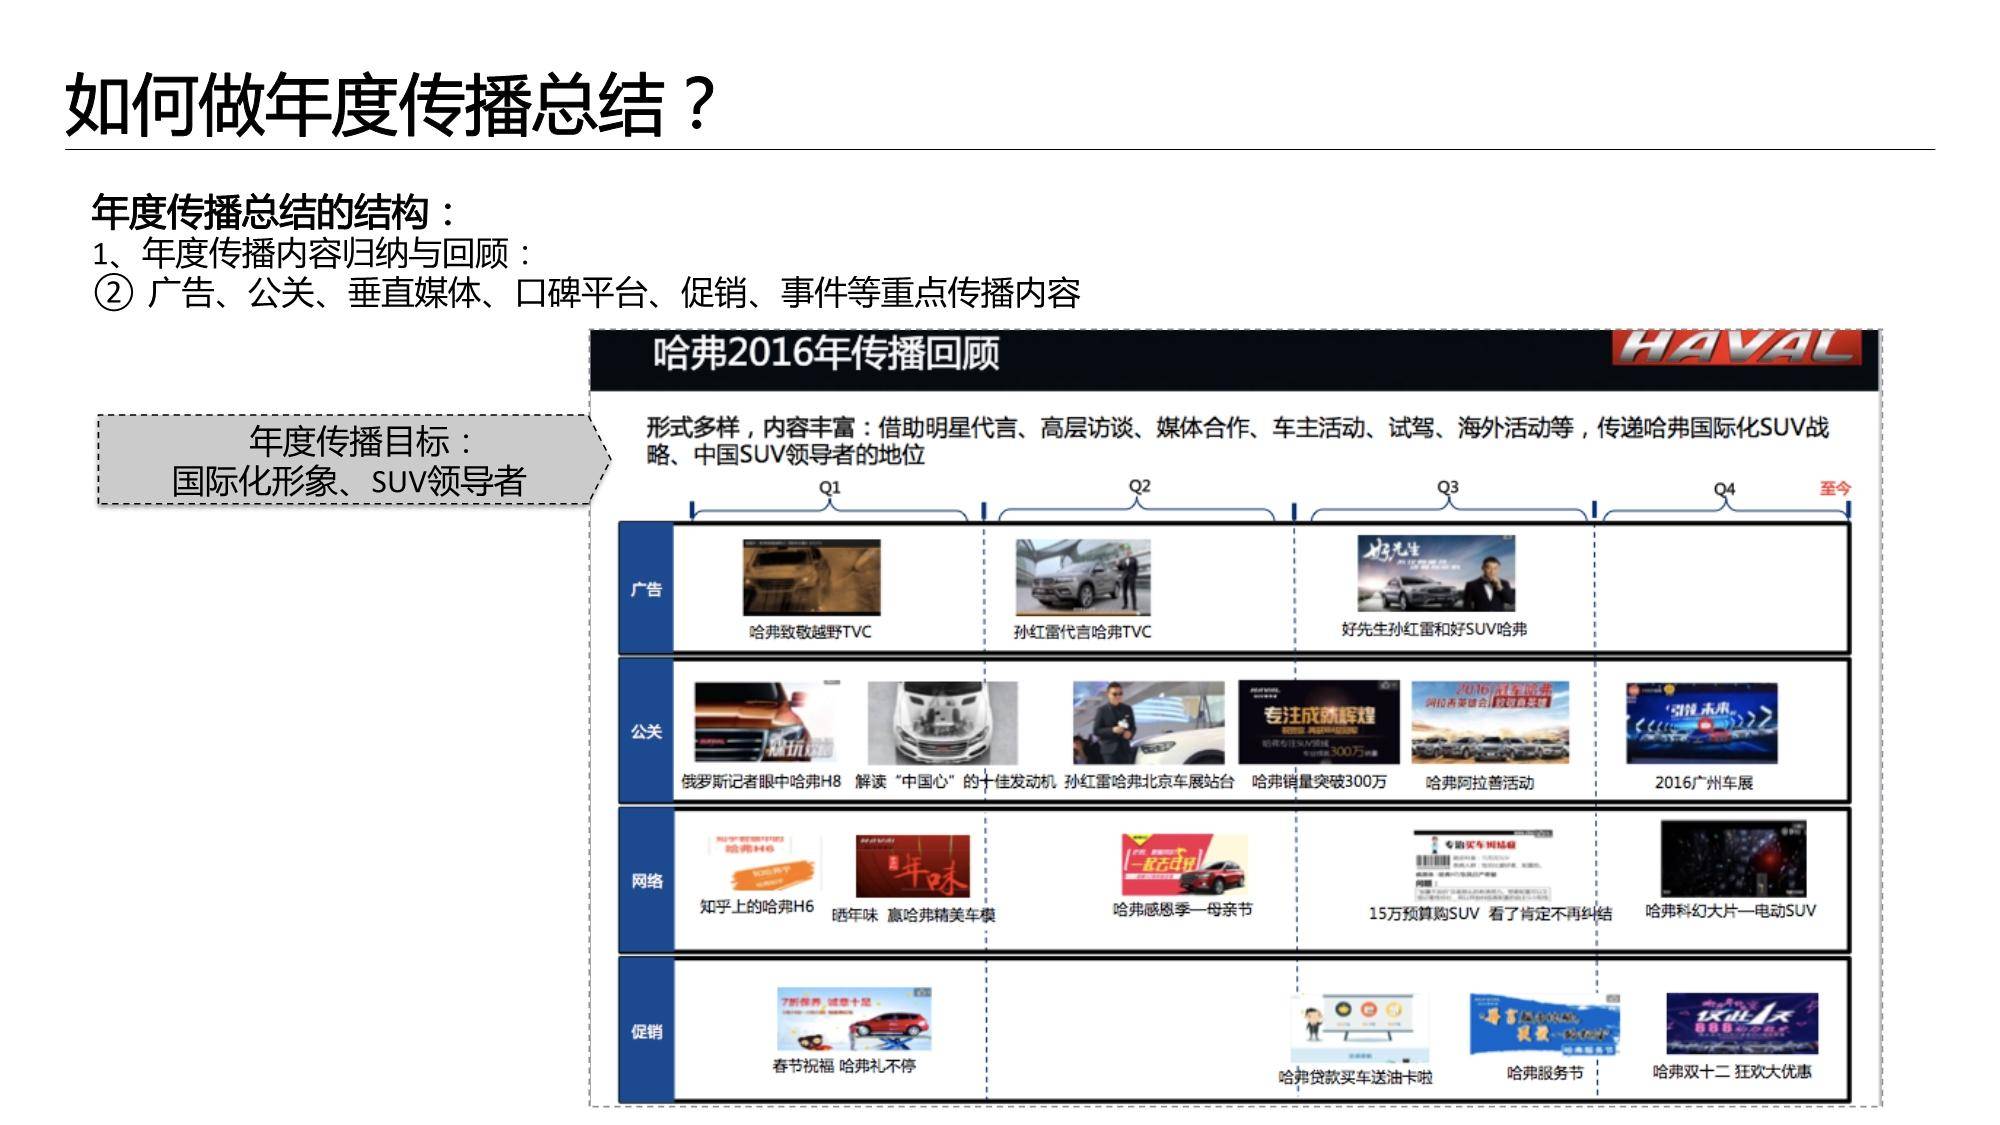Click the red 至今 label
Viewport: 2000px width, 1125px height.
coord(1834,488)
